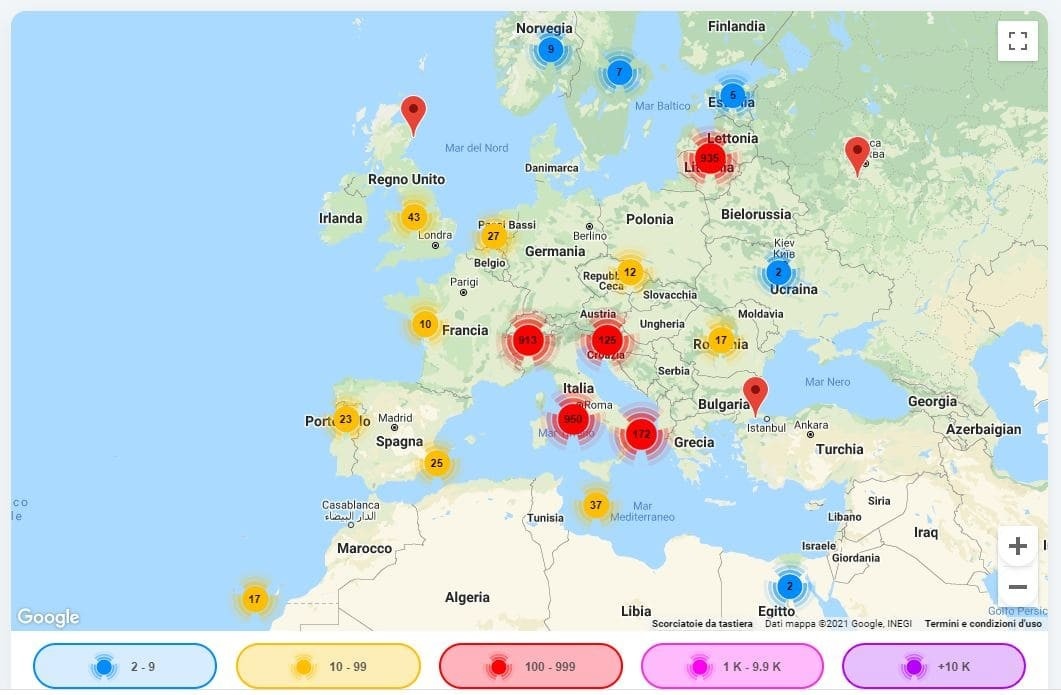Click the Parigi city label
The height and width of the screenshot is (695, 1061).
tap(464, 282)
